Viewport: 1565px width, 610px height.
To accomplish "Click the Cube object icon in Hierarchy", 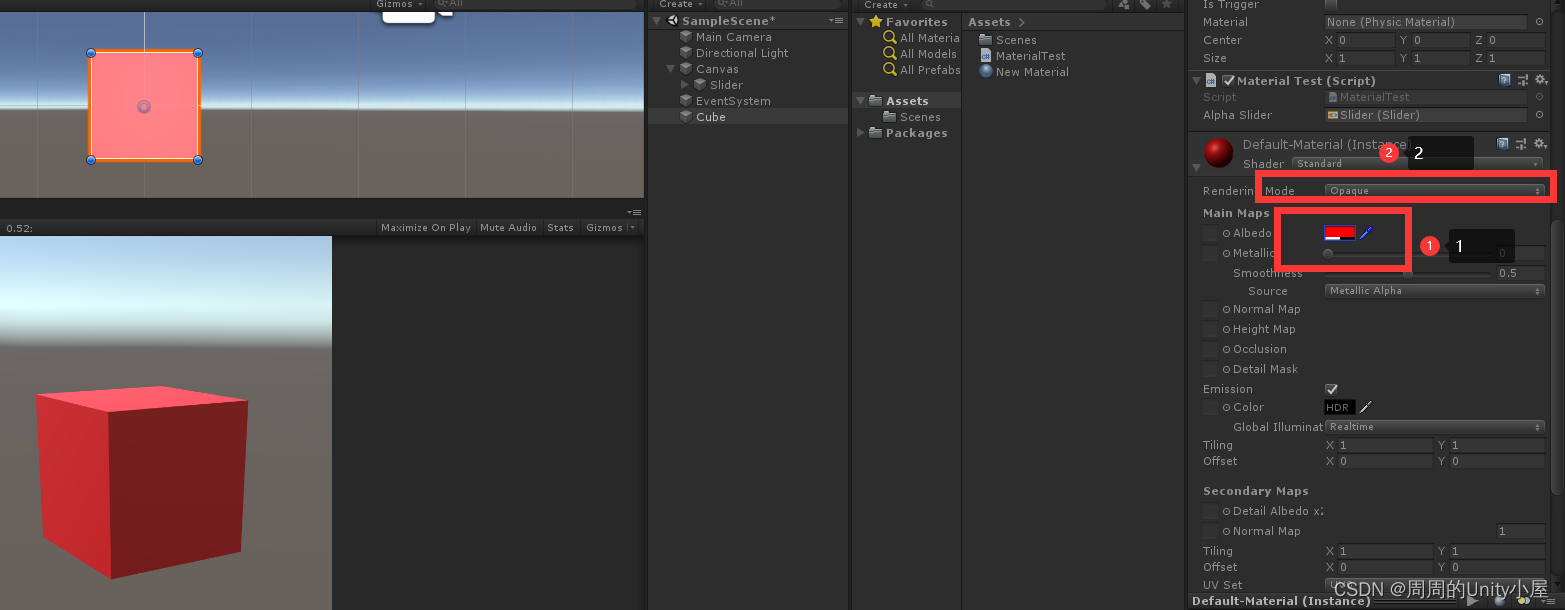I will pyautogui.click(x=686, y=117).
